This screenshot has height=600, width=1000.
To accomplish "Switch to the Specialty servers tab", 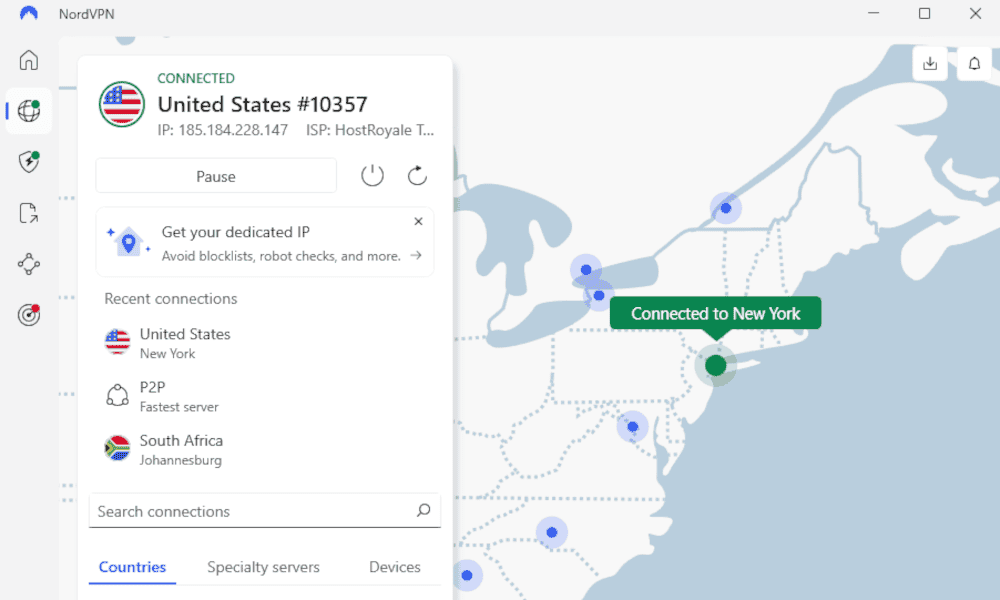I will [x=263, y=567].
